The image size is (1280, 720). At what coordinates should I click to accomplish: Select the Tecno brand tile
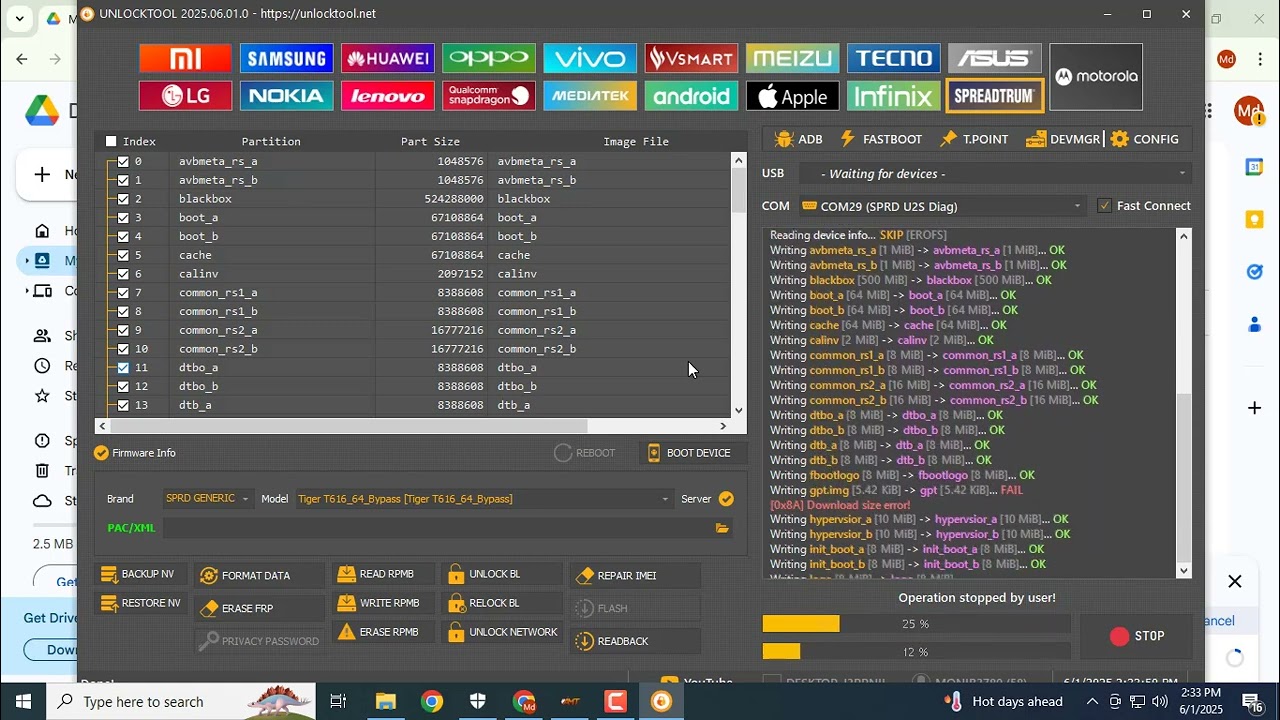coord(893,58)
